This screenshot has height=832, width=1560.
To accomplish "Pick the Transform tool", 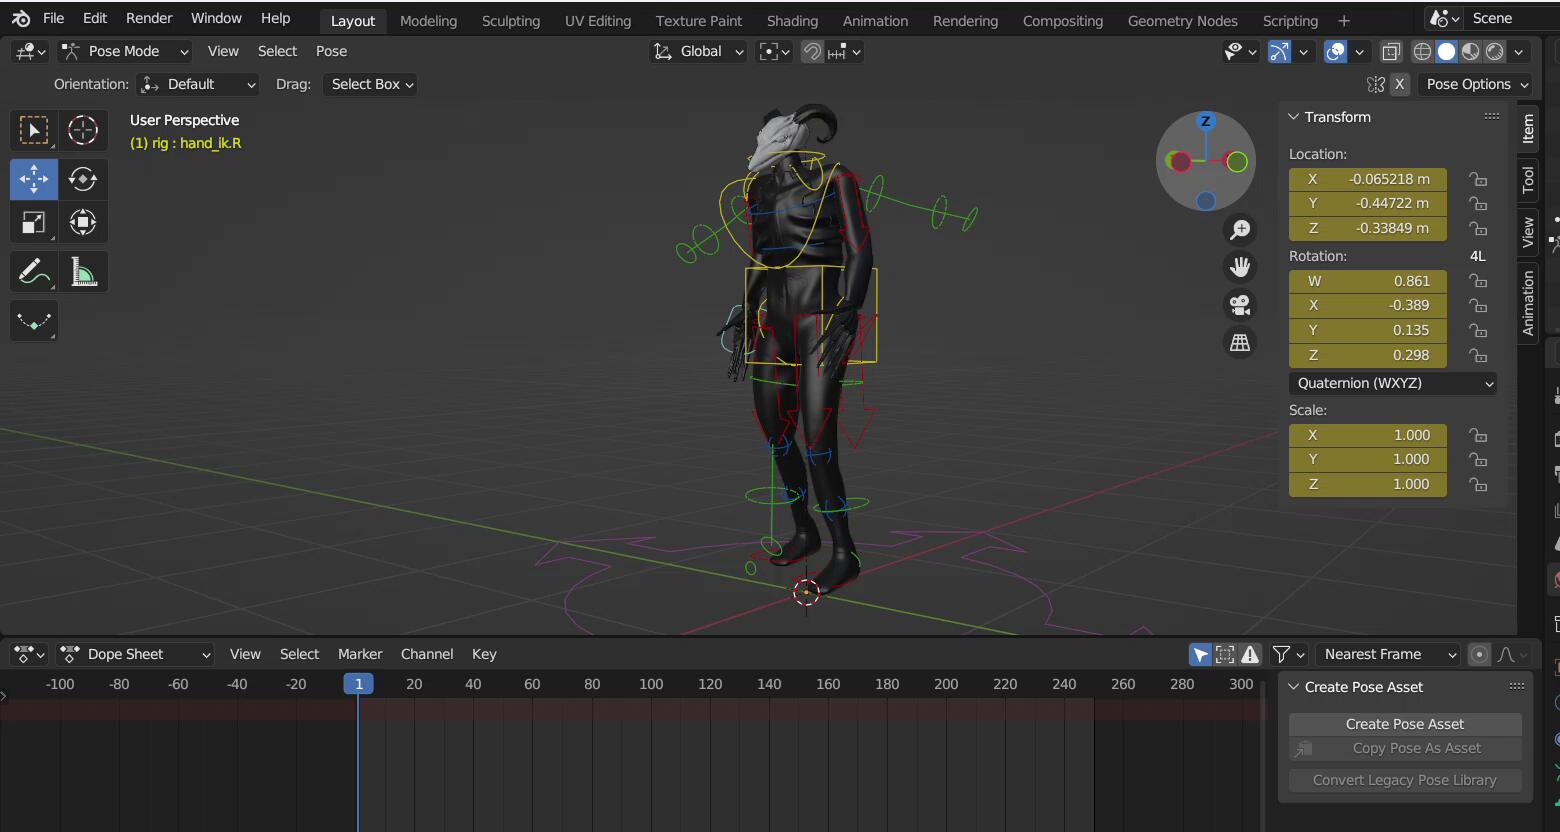I will pyautogui.click(x=83, y=222).
